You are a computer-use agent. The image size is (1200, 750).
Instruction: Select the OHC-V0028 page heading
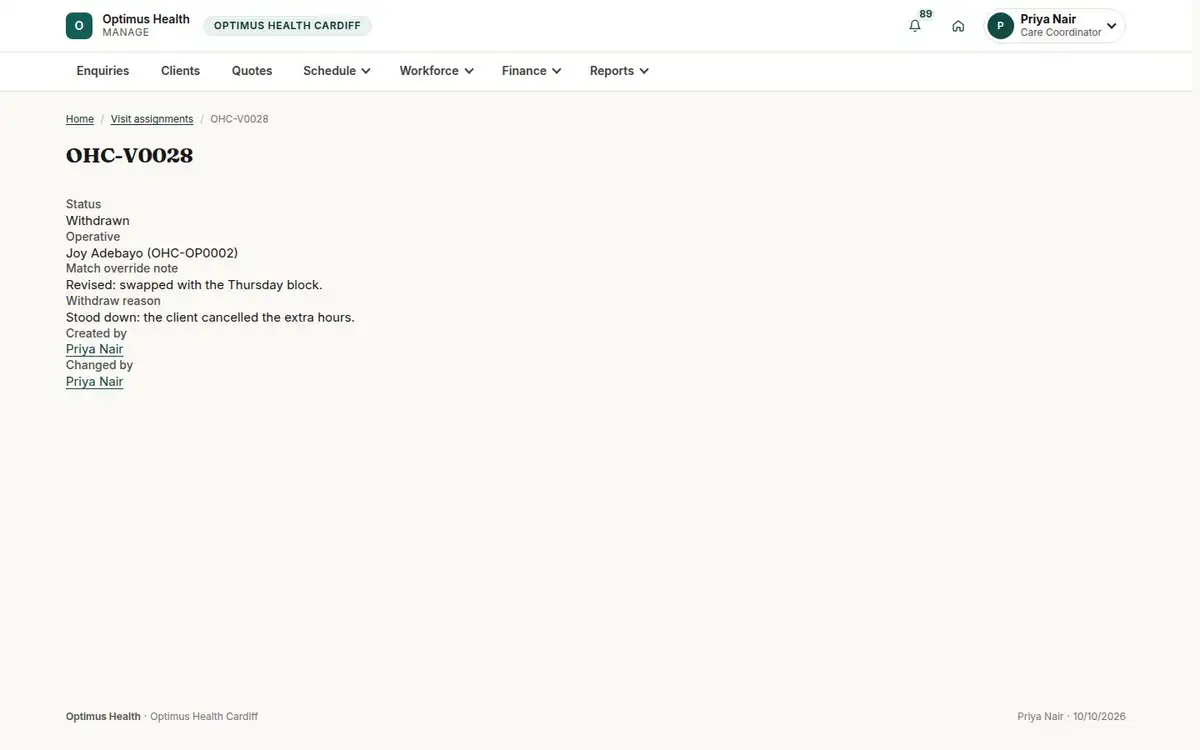[x=130, y=156]
